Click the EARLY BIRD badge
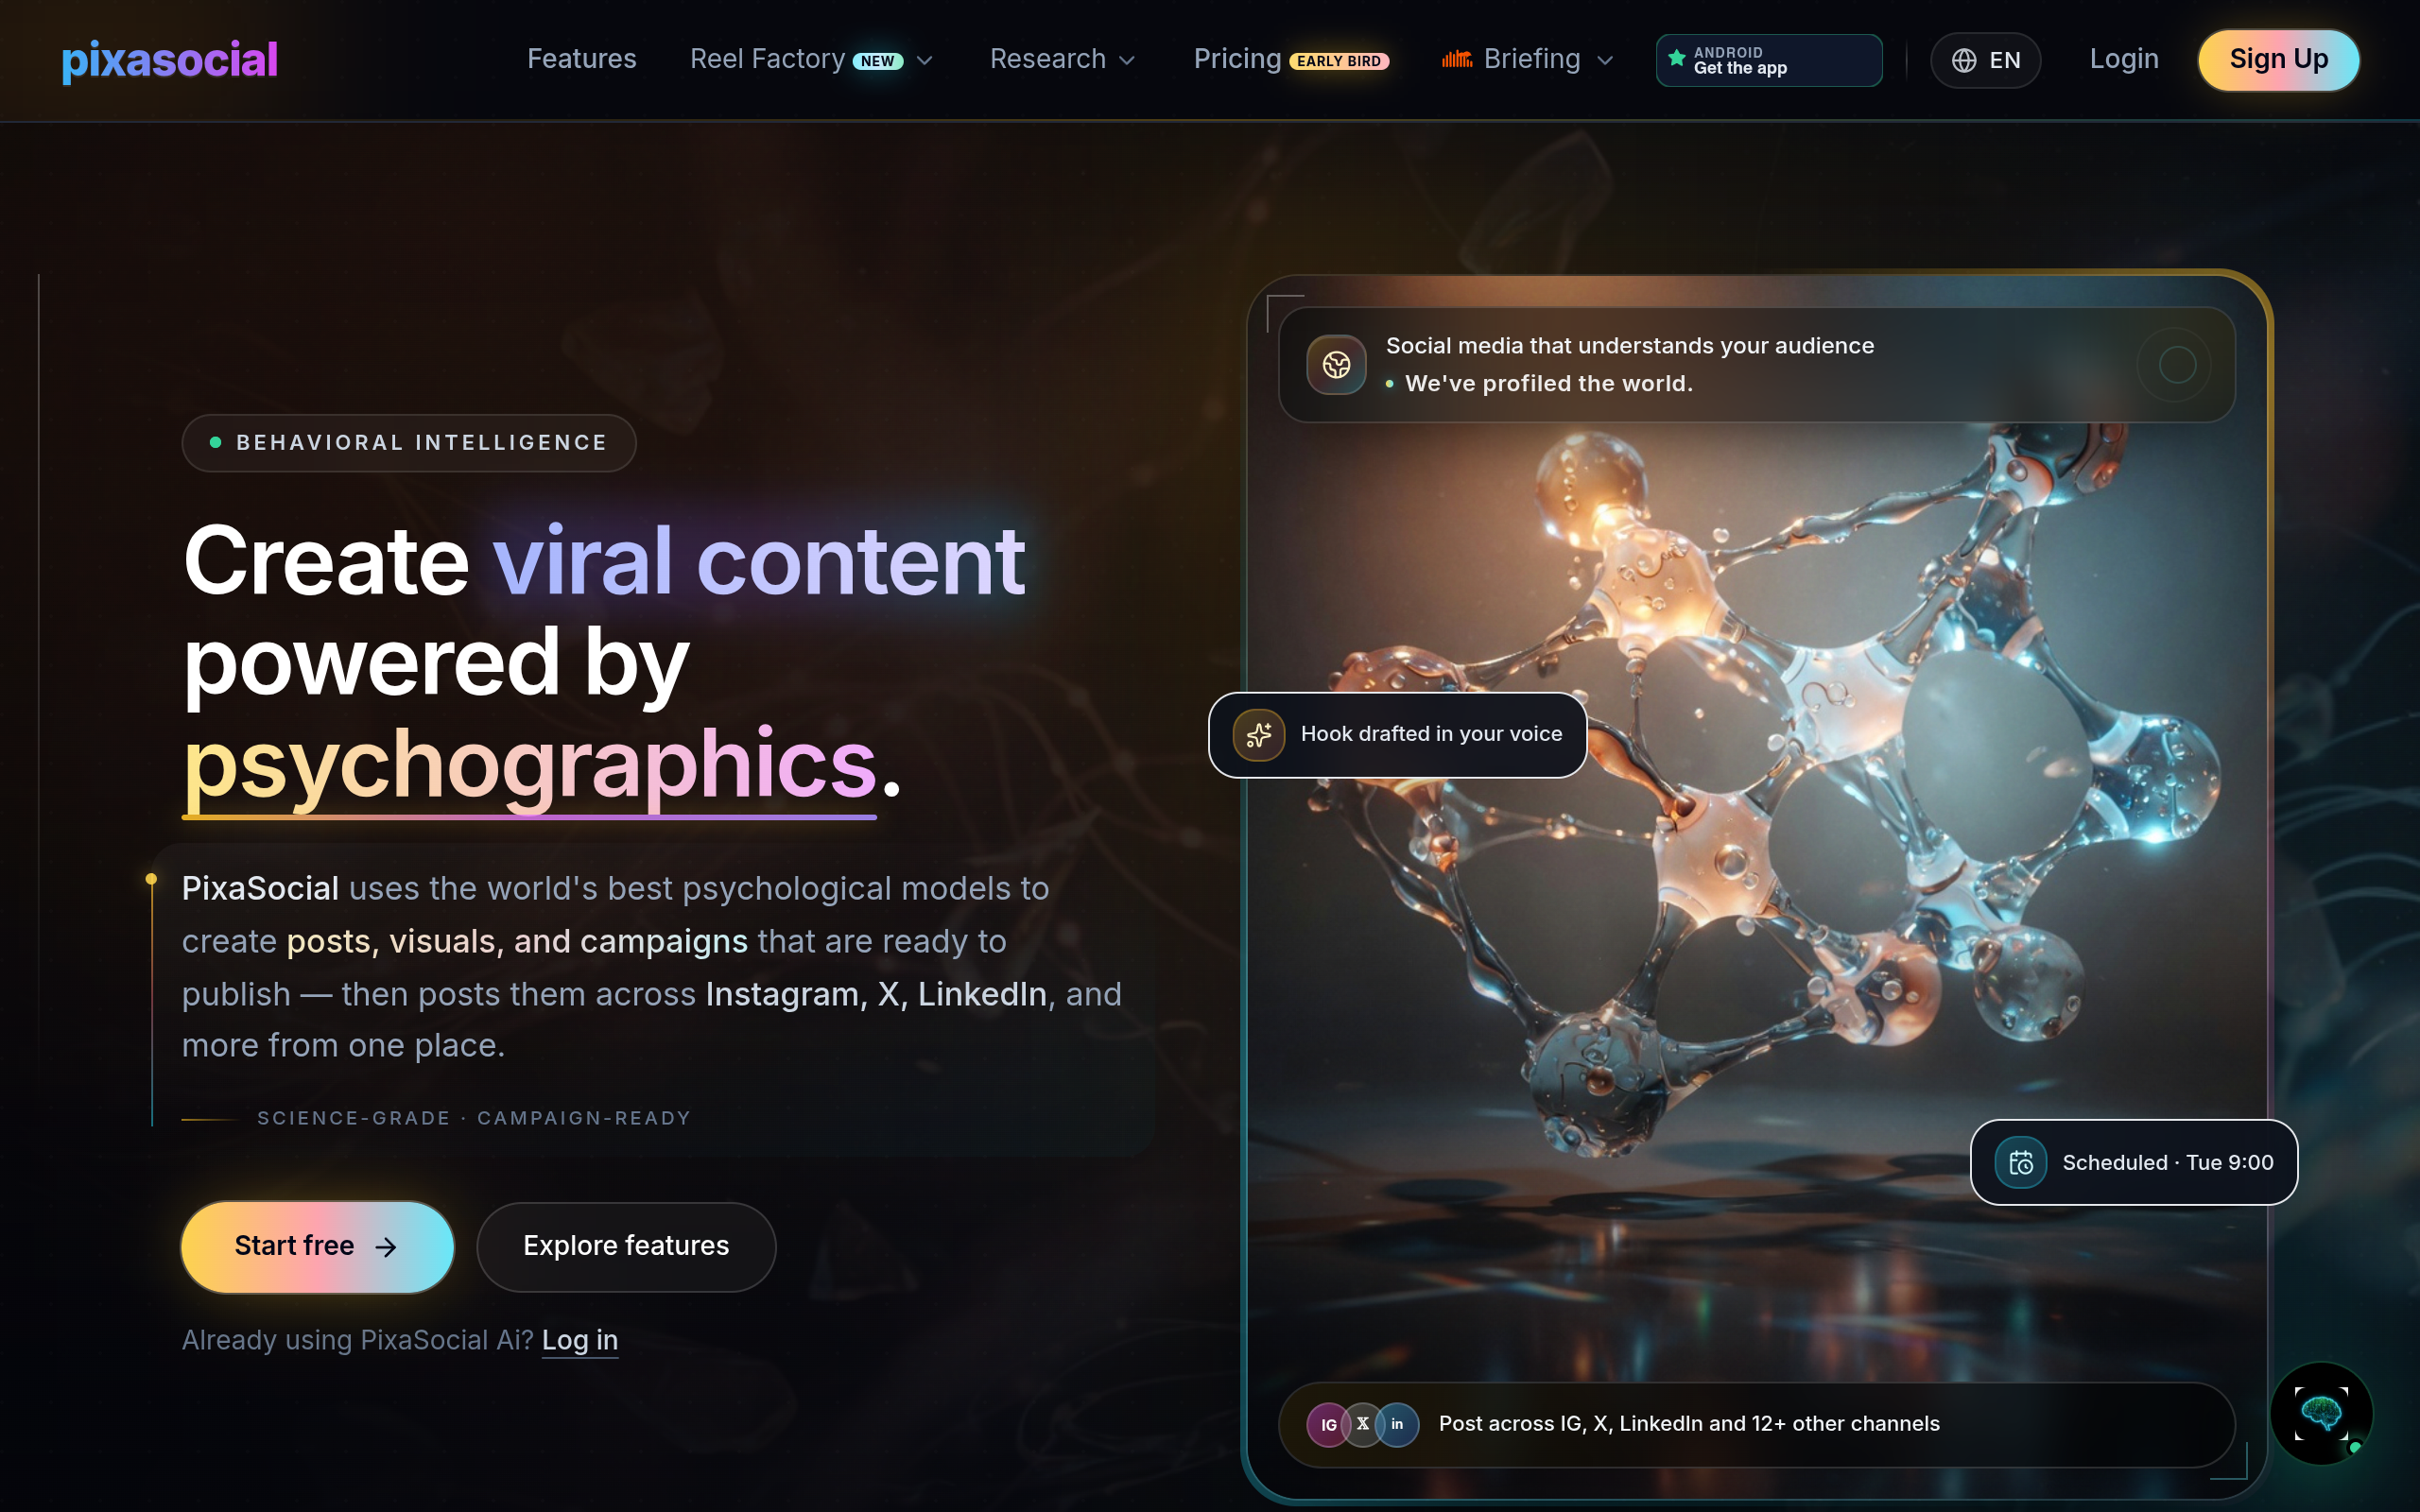Image resolution: width=2420 pixels, height=1512 pixels. (x=1339, y=61)
